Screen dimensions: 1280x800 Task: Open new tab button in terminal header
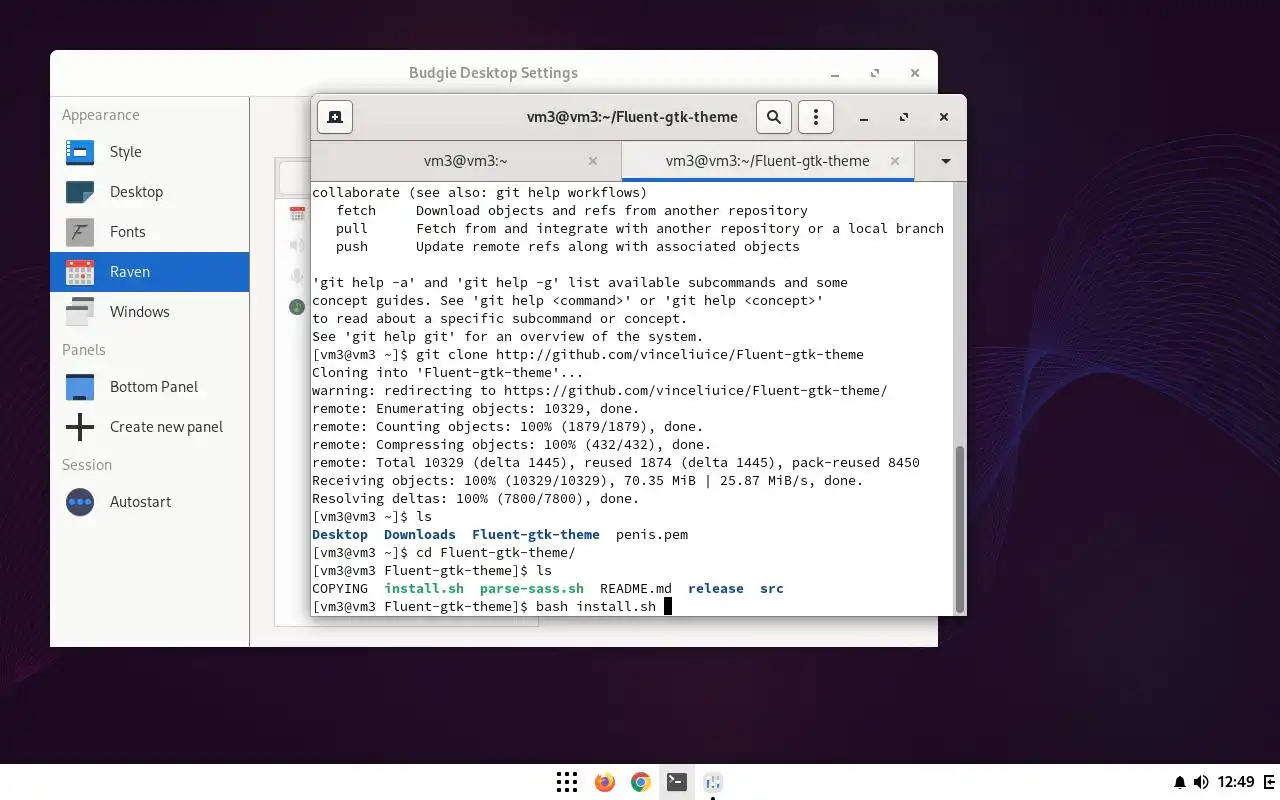tap(335, 117)
